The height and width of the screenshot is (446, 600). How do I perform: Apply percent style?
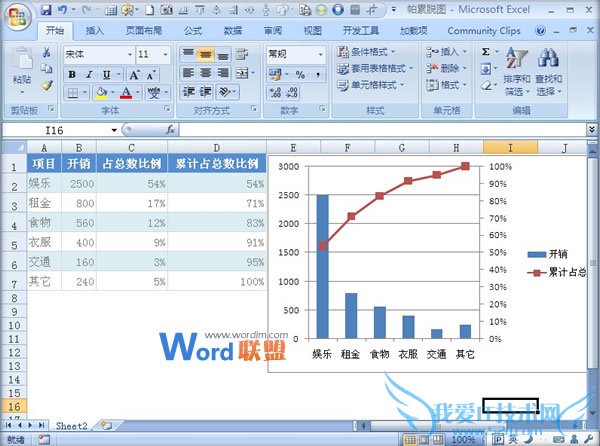coord(300,75)
